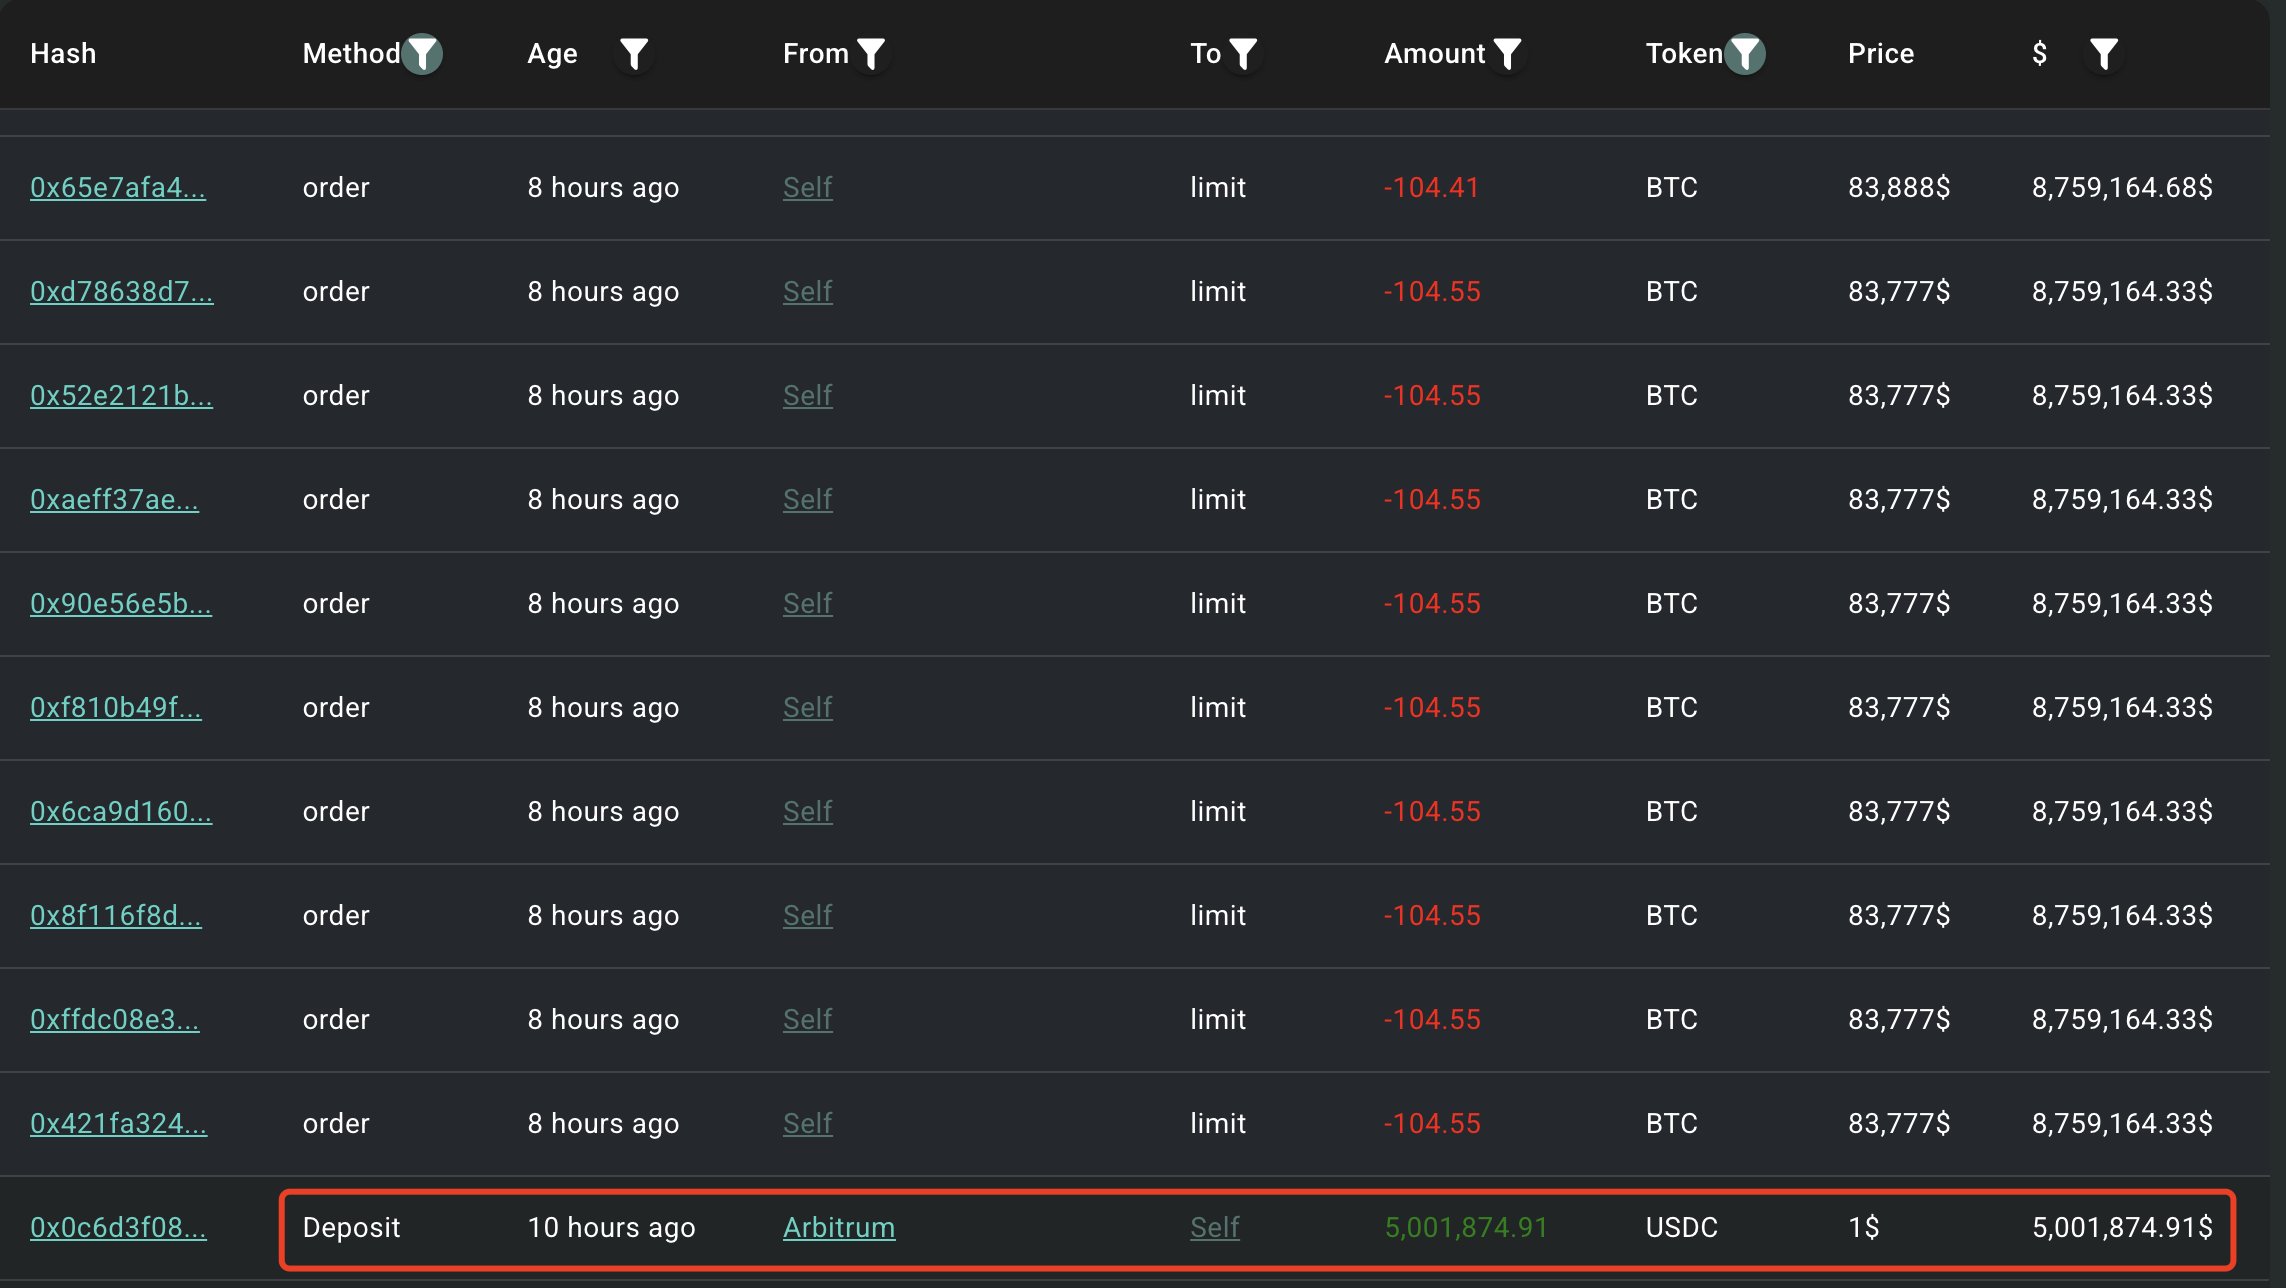The width and height of the screenshot is (2286, 1288).
Task: Open transaction hash 0x52e2121b...
Action: (121, 396)
